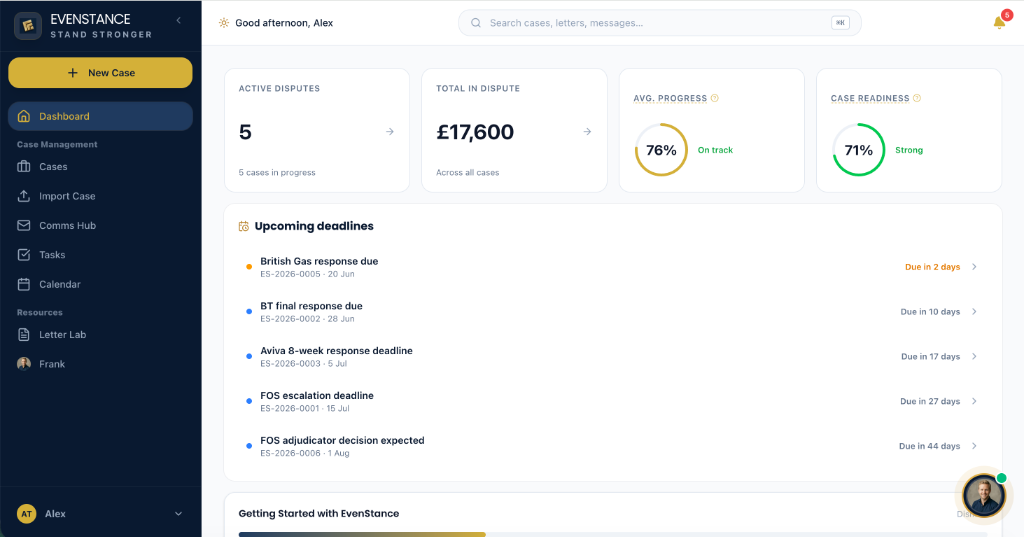Click the Import Case upload icon
1024x537 pixels.
coord(24,196)
